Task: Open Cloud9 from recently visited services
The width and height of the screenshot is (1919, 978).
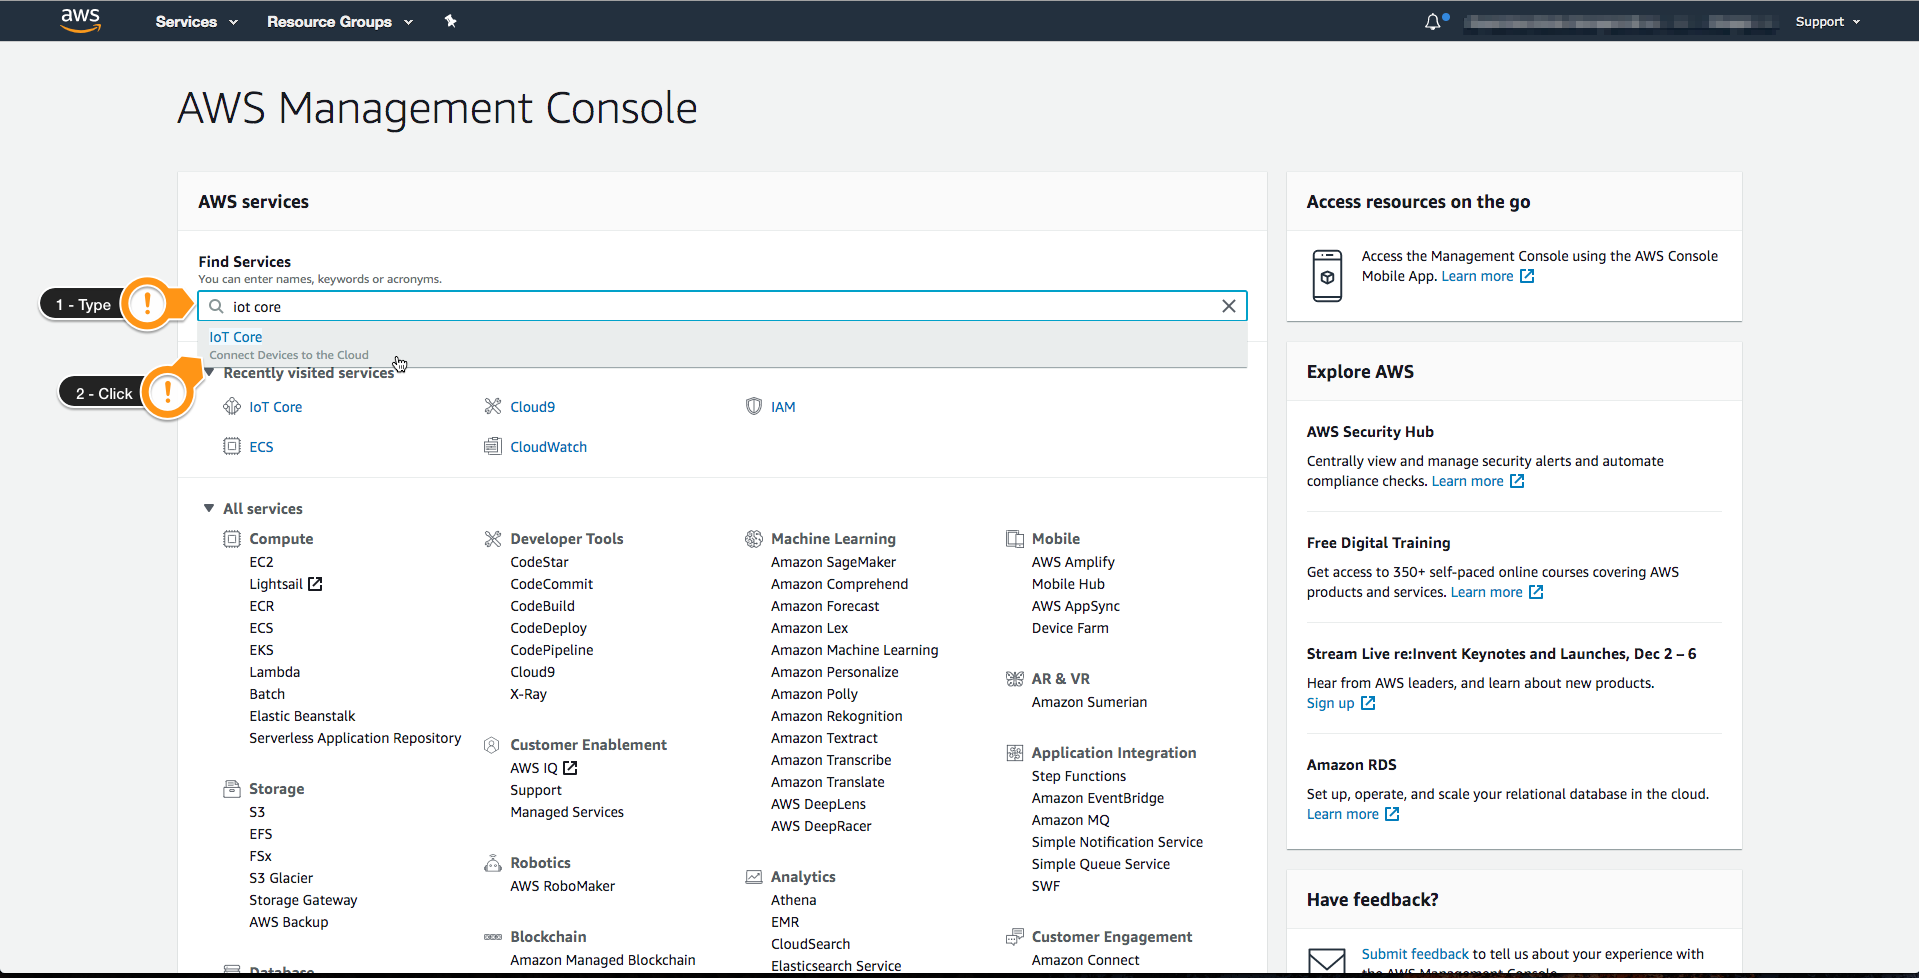Action: point(532,407)
